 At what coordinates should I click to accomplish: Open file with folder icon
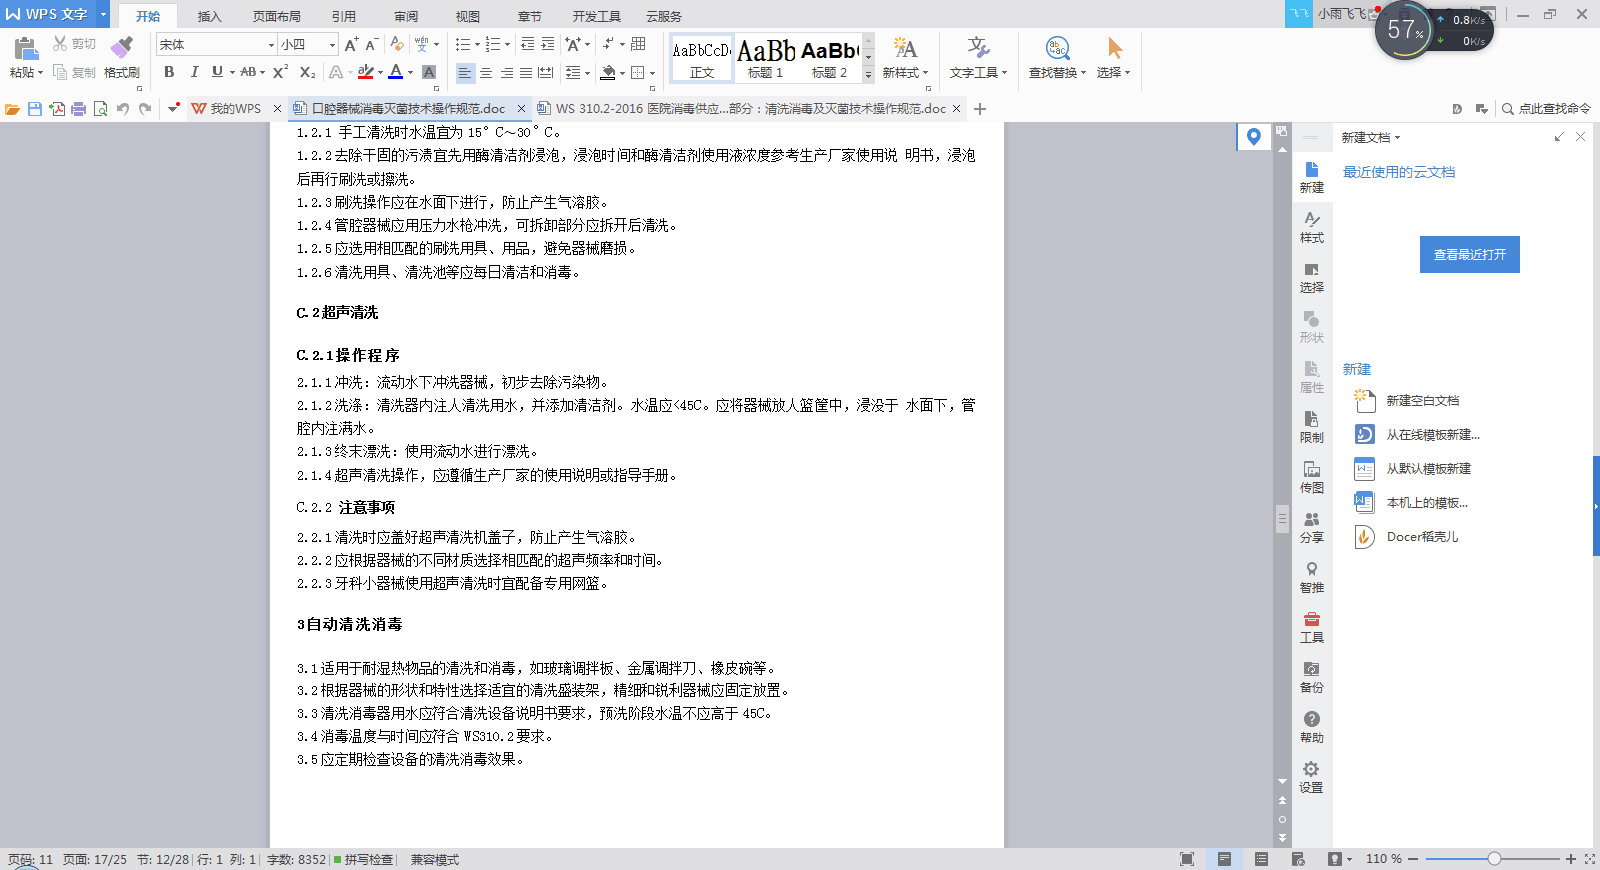tap(12, 108)
